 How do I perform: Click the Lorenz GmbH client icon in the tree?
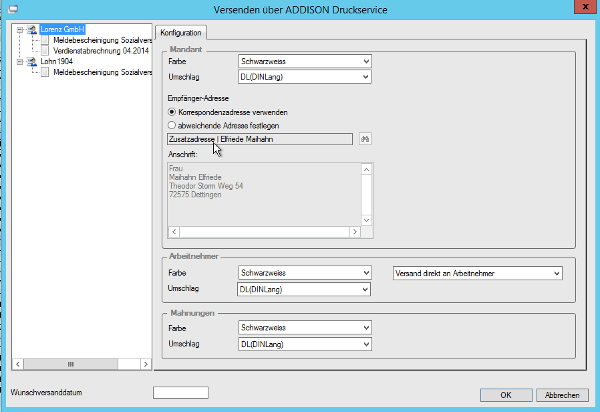click(32, 29)
